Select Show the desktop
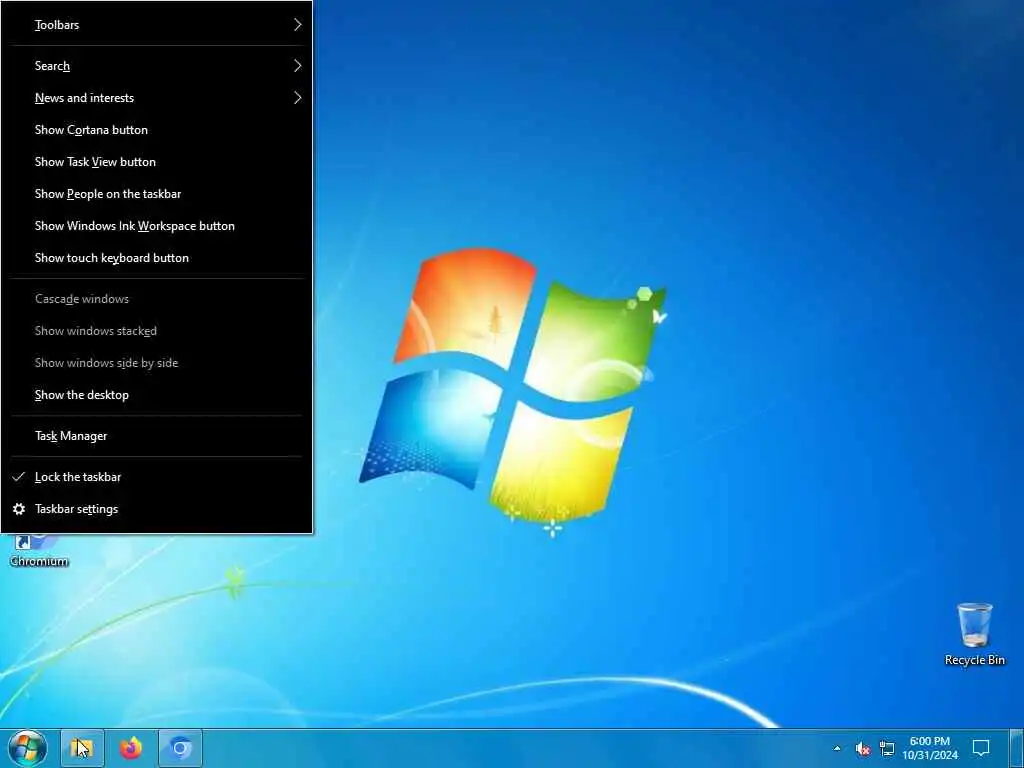This screenshot has height=768, width=1024. pyautogui.click(x=157, y=395)
